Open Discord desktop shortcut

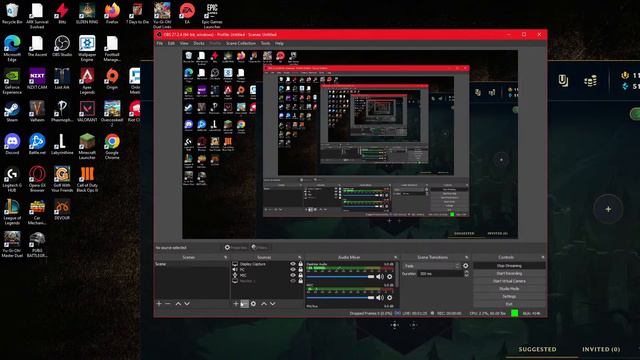point(12,144)
